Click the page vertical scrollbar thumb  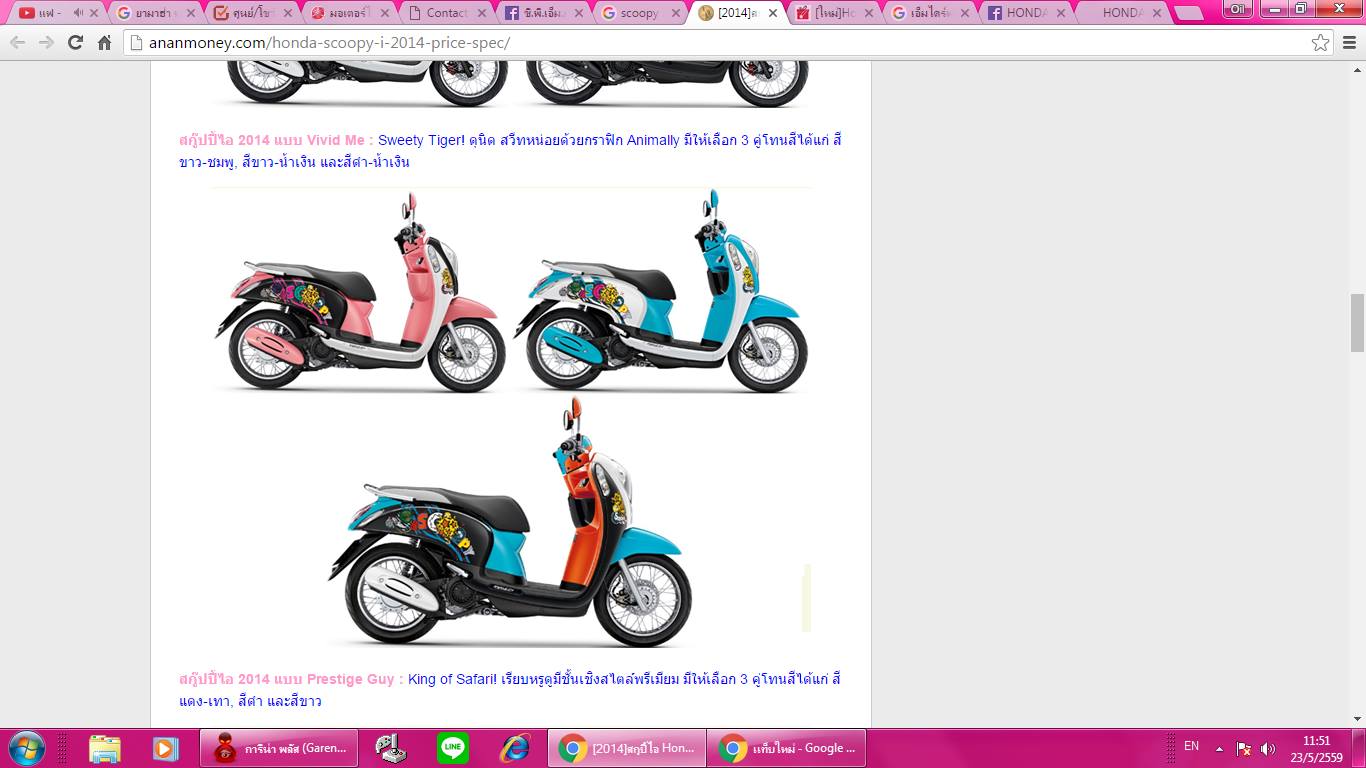click(x=1357, y=323)
